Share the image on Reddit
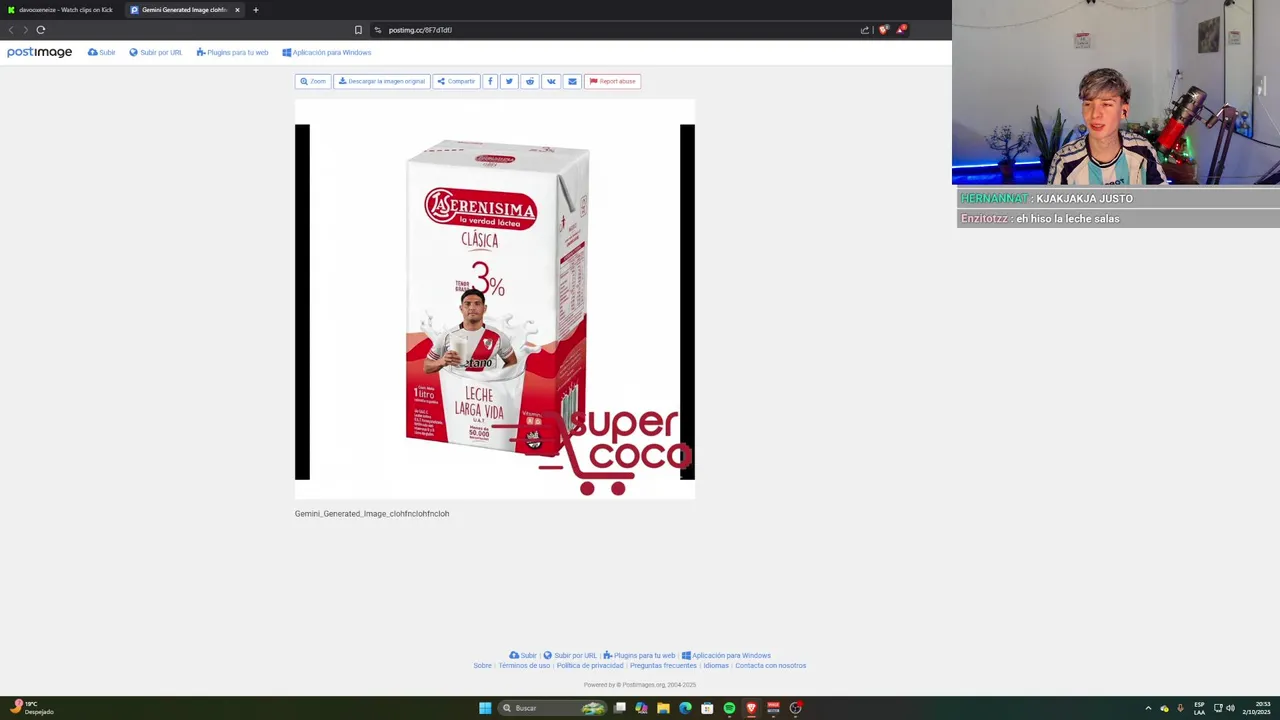The height and width of the screenshot is (720, 1280). click(530, 81)
